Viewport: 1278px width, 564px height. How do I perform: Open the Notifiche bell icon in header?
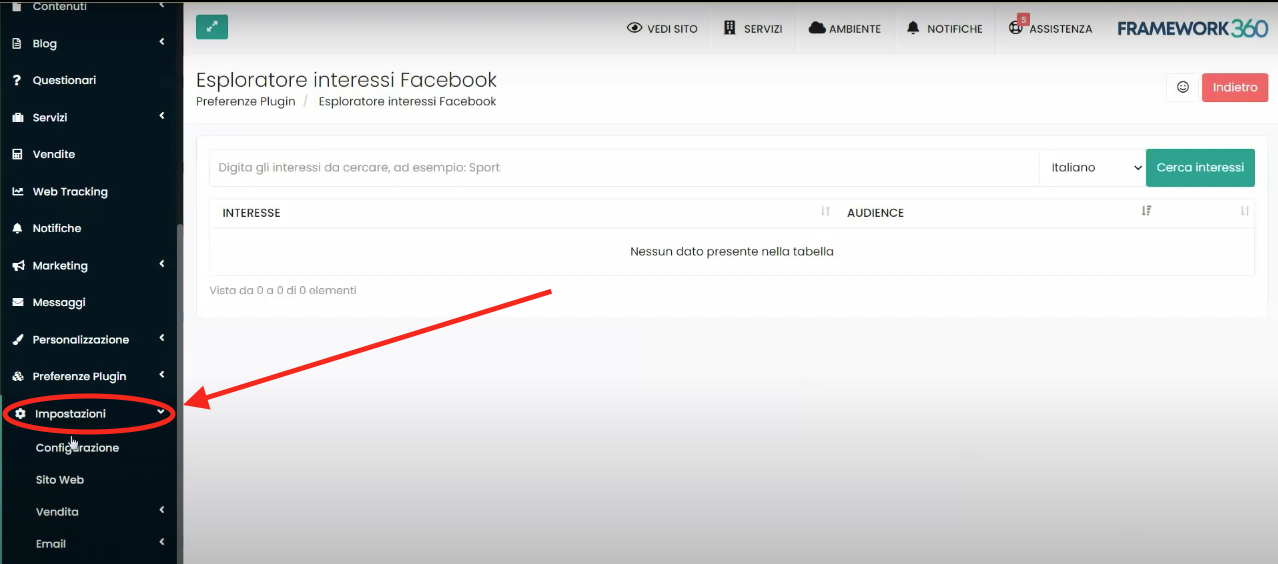click(913, 28)
